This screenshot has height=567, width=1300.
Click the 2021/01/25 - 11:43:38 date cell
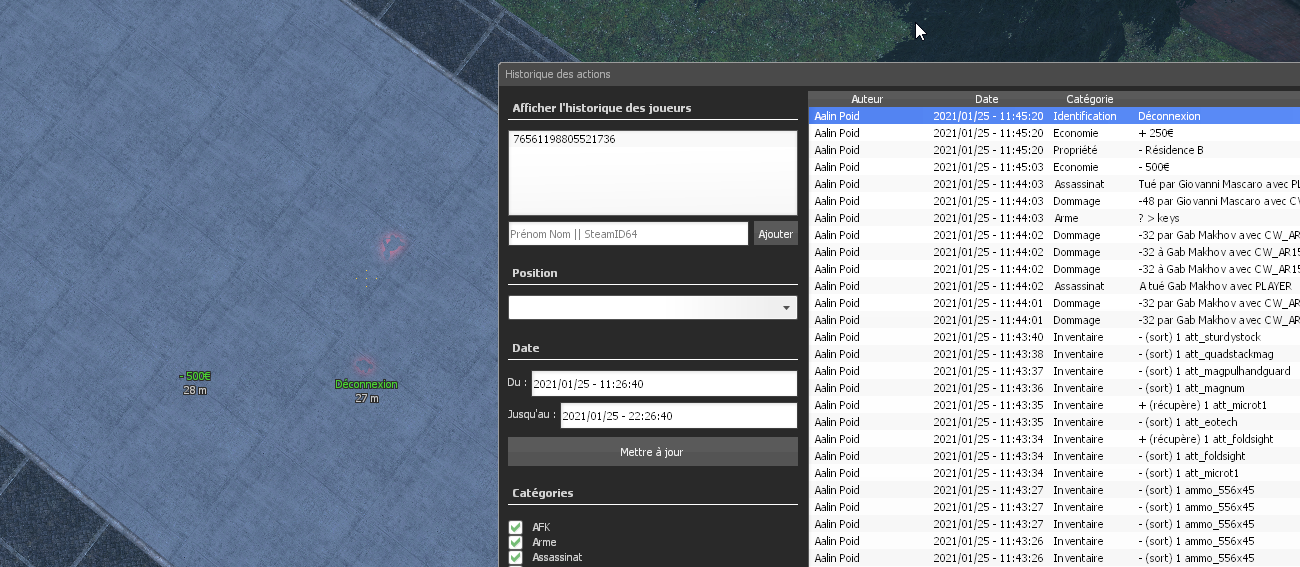(988, 354)
